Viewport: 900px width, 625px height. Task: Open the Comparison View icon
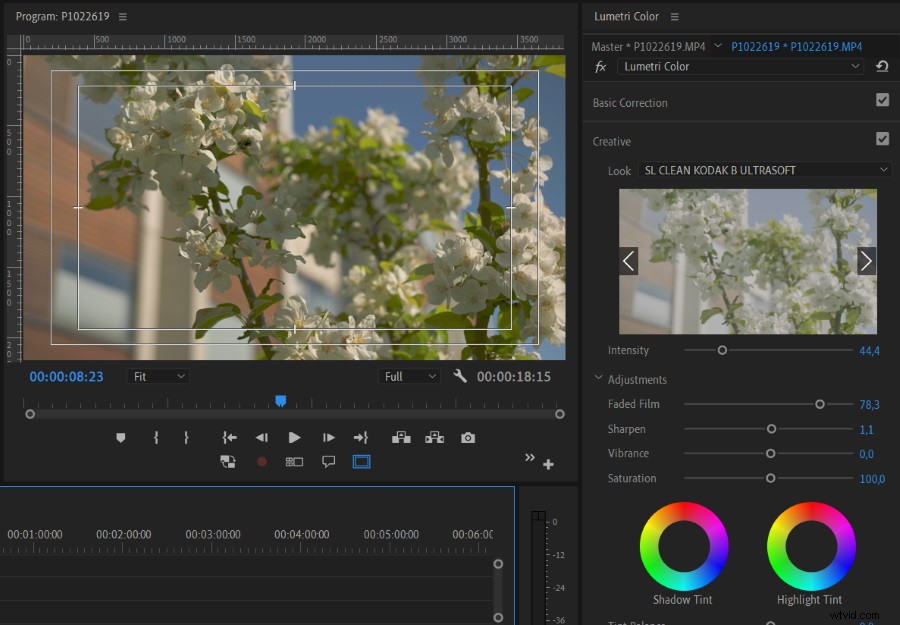[227, 461]
